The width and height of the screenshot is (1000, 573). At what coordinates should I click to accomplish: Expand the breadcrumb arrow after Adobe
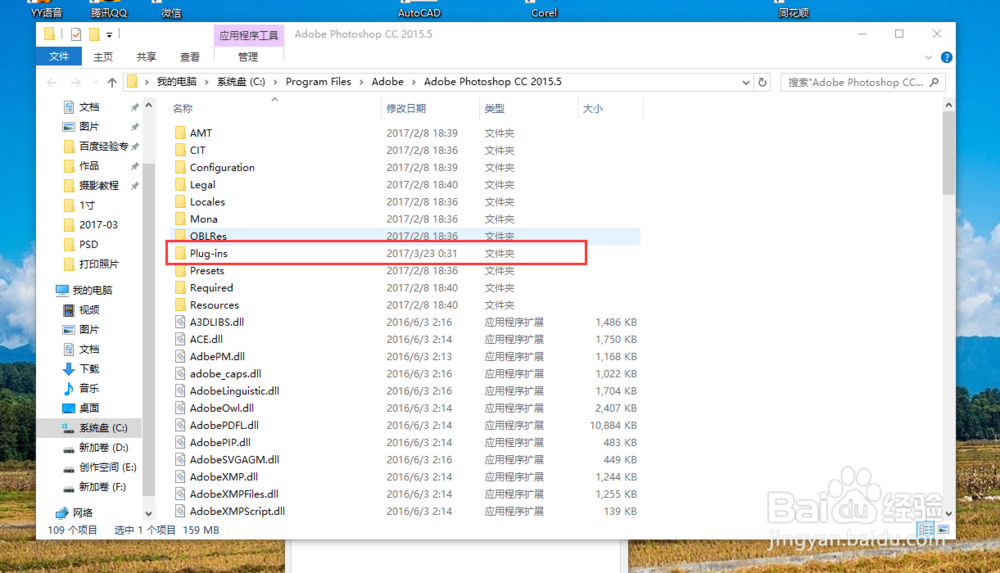coord(414,82)
